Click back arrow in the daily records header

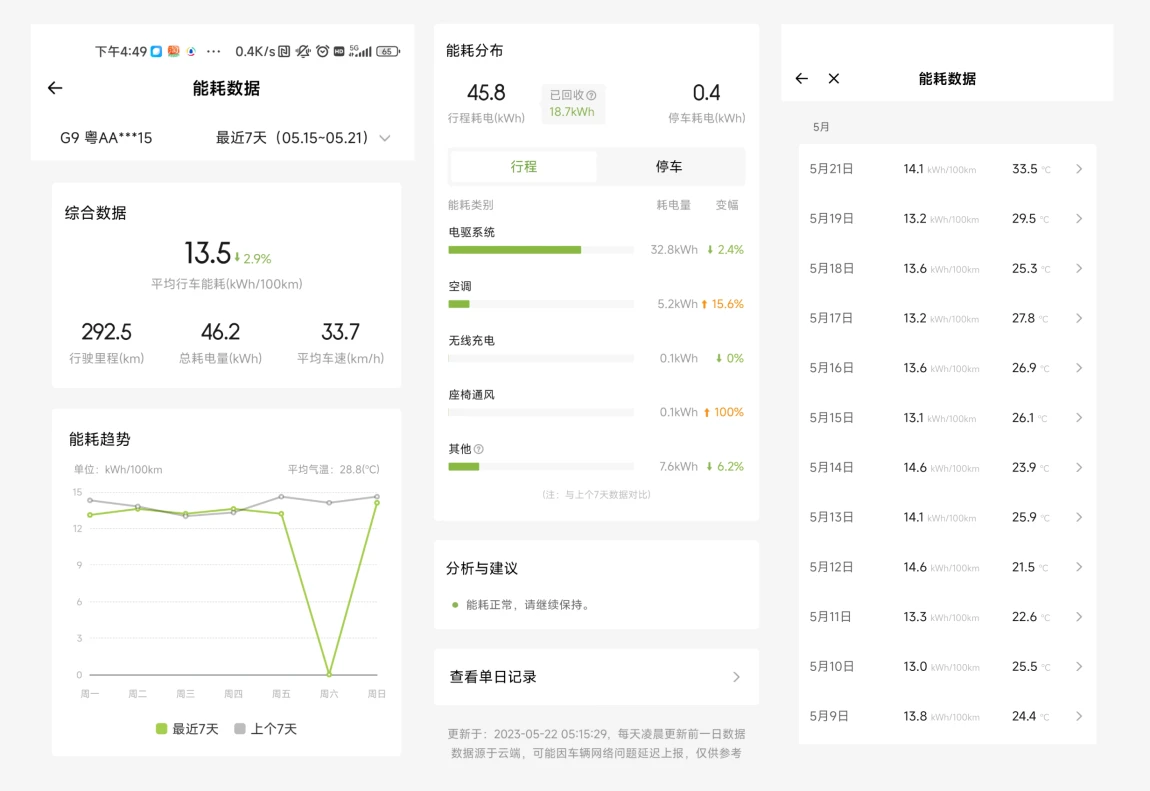tap(801, 78)
